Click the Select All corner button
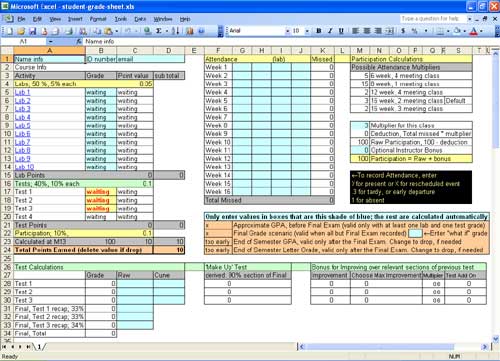The width and height of the screenshot is (500, 361). tap(7, 51)
